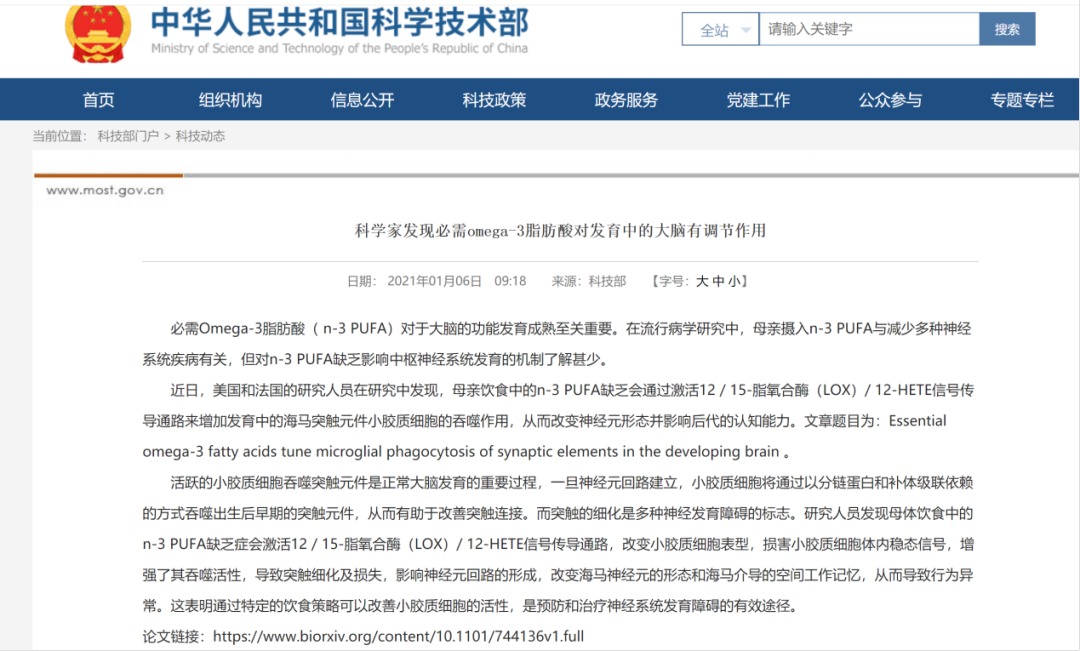Click the Ministry of Science and Technology English subtitle
Image resolution: width=1080 pixels, height=651 pixels.
point(340,48)
